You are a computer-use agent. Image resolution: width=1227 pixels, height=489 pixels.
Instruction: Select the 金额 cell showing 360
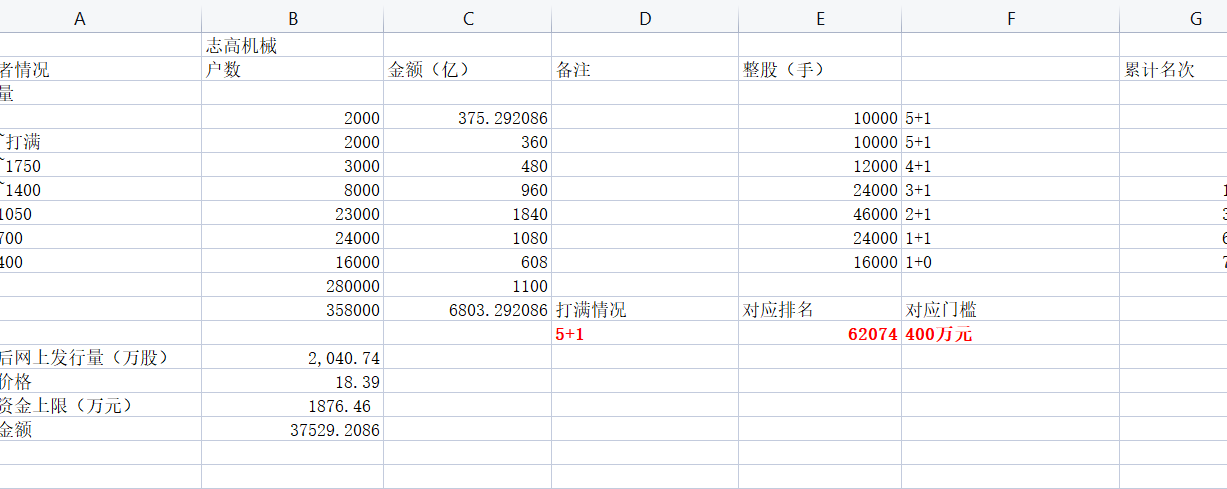click(x=467, y=141)
